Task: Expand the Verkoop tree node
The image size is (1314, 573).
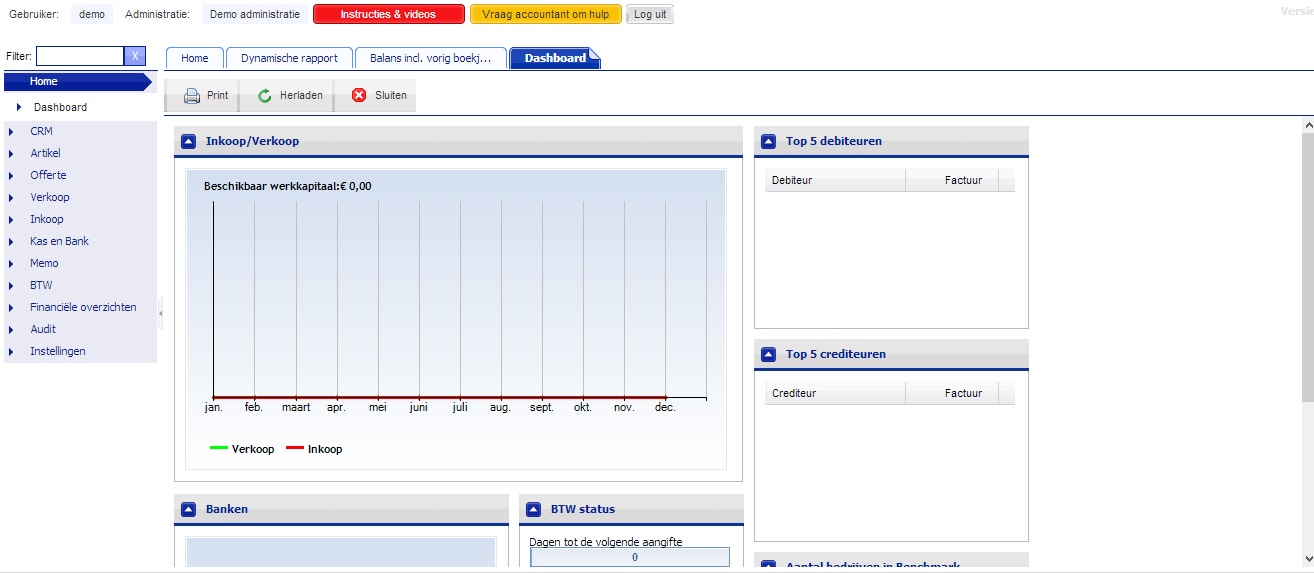Action: click(11, 197)
